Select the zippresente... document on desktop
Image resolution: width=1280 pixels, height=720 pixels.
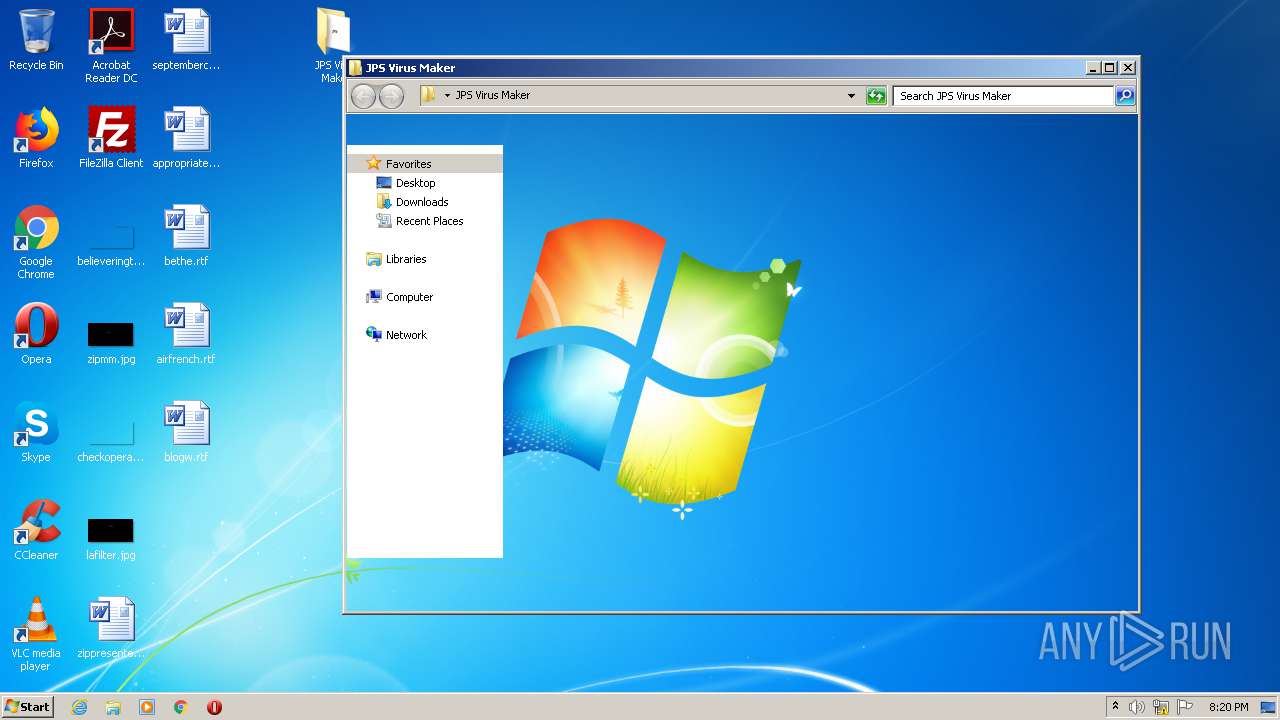(x=111, y=628)
